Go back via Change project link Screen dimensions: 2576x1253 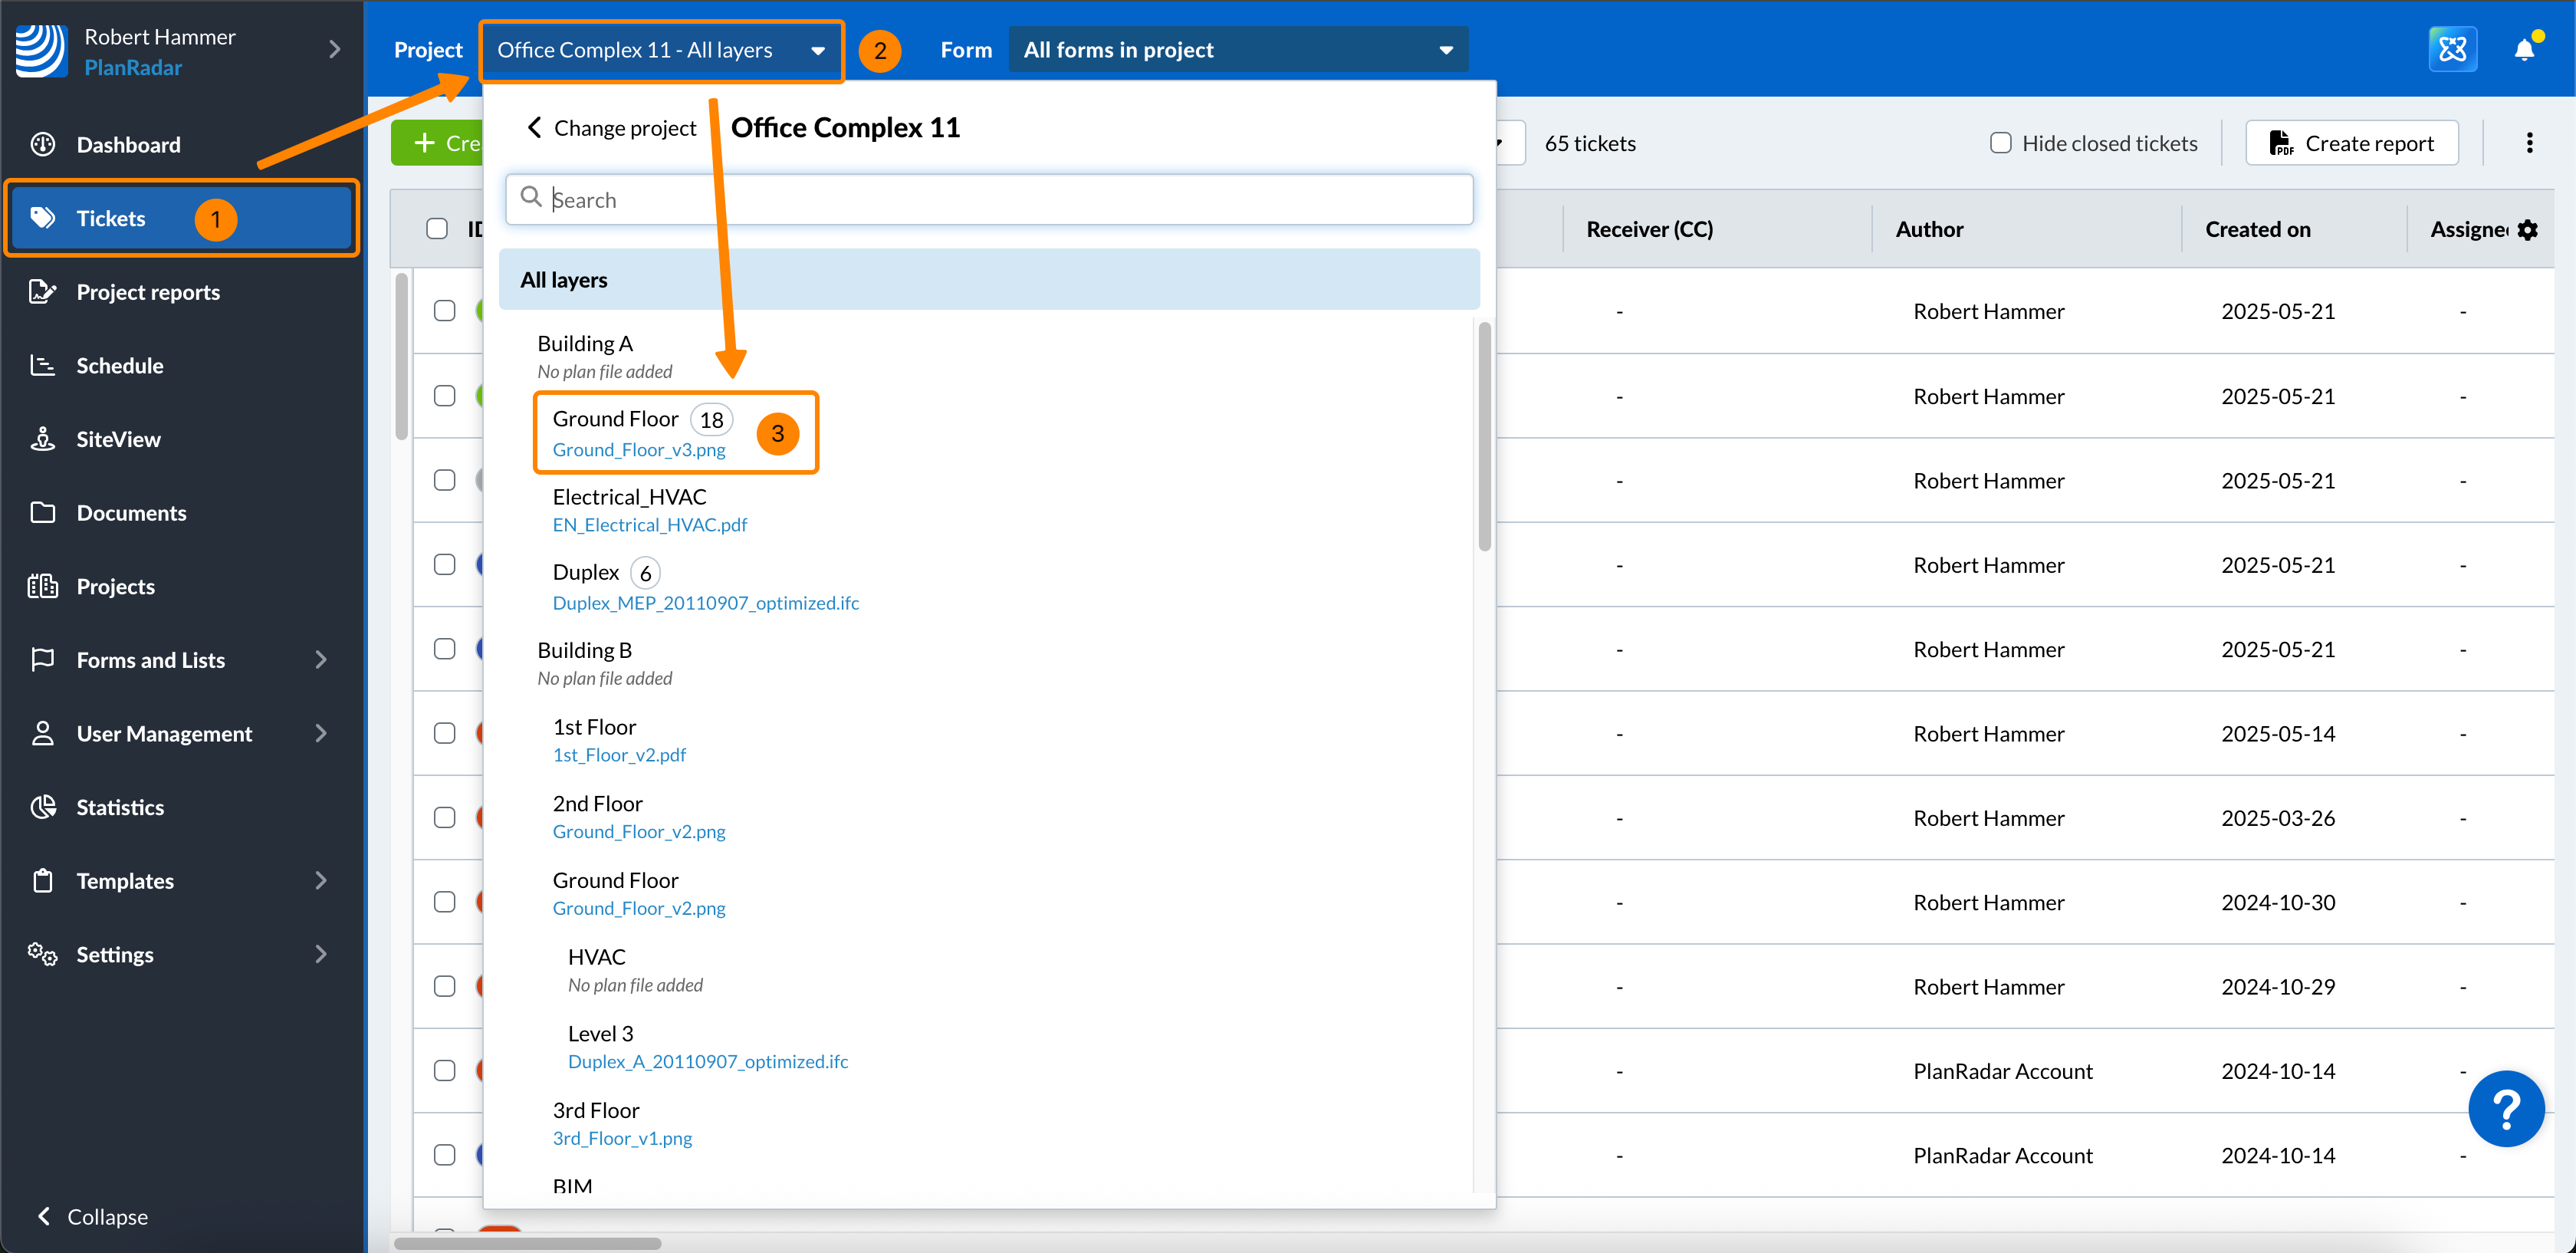(611, 128)
